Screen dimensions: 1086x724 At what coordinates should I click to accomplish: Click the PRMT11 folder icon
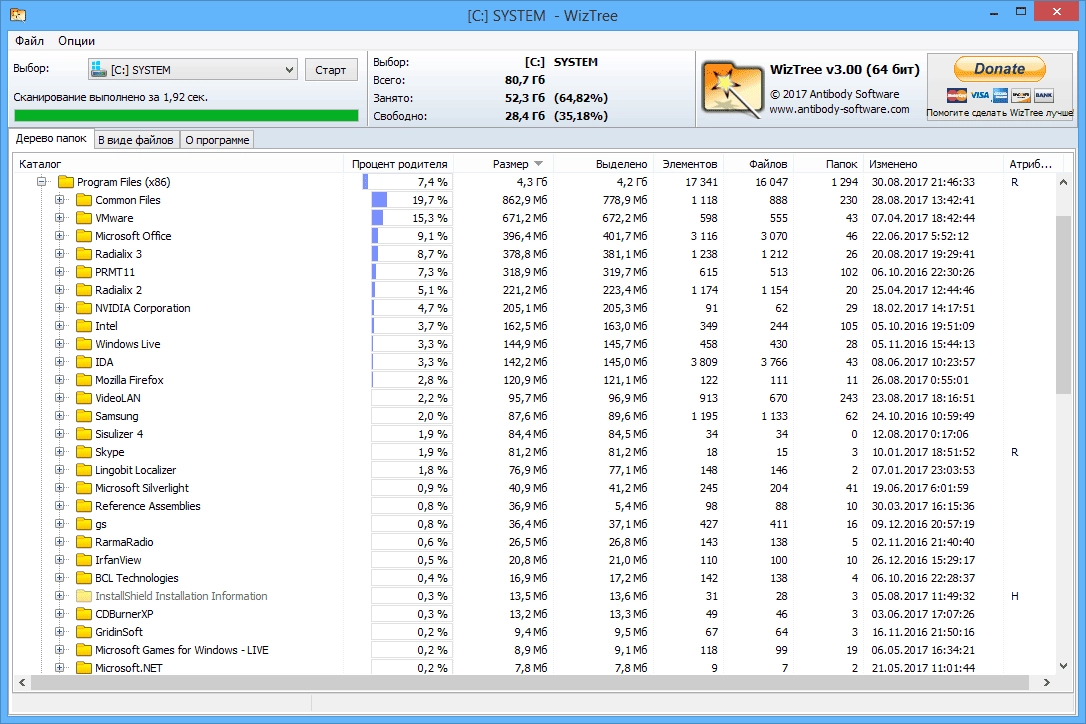click(84, 272)
